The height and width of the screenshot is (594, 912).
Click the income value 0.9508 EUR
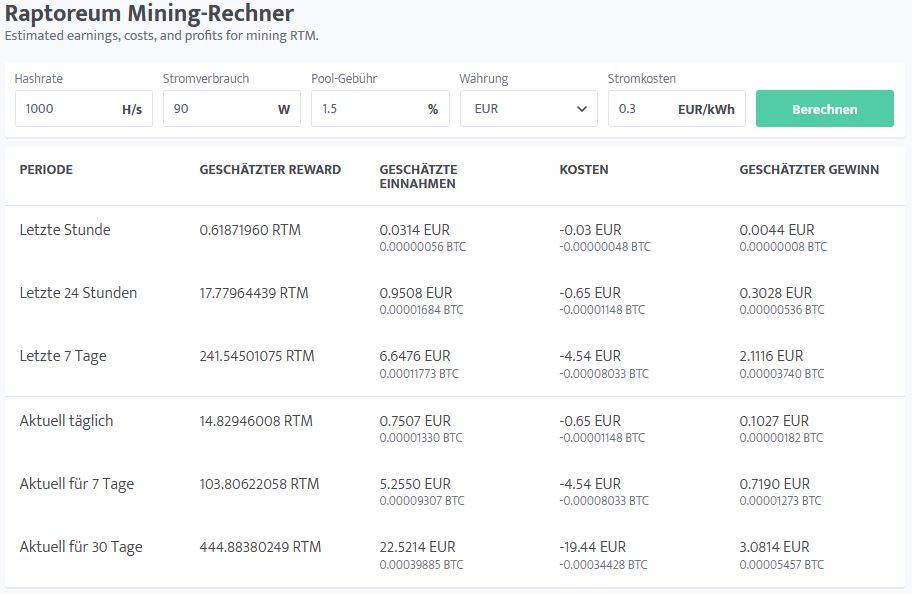(x=416, y=293)
